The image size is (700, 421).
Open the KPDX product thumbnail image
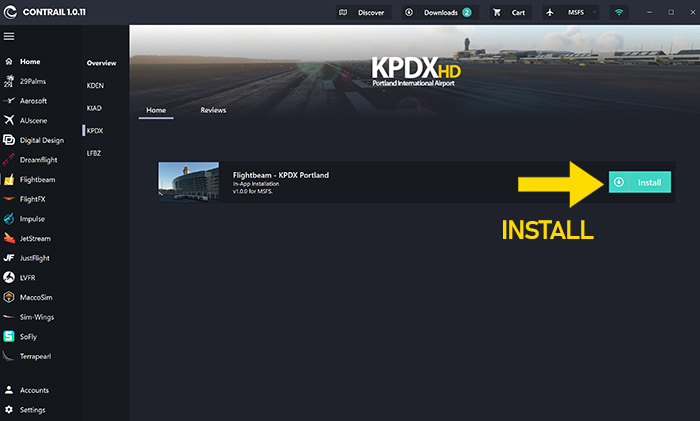tap(189, 182)
